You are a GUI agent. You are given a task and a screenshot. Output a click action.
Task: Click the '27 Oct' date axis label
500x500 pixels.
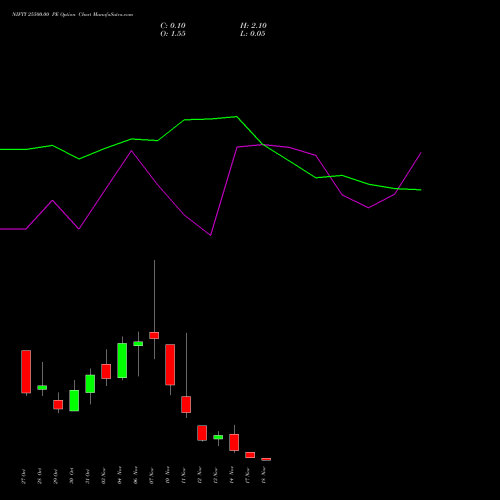pos(23,476)
